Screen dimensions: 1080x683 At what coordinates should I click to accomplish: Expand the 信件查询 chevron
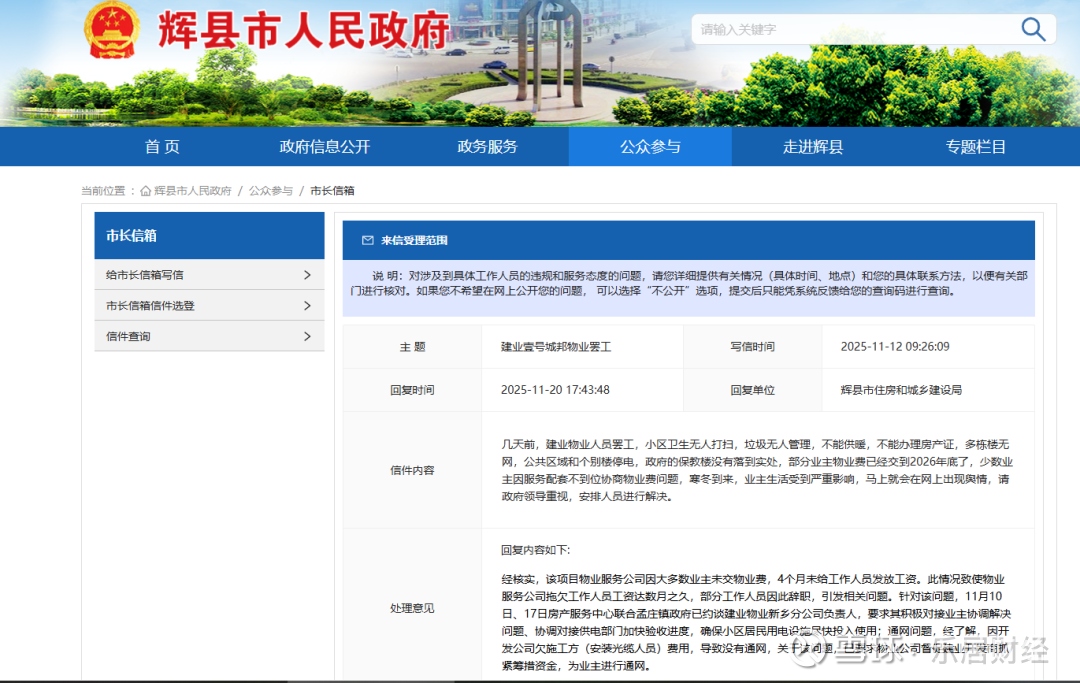[x=307, y=337]
